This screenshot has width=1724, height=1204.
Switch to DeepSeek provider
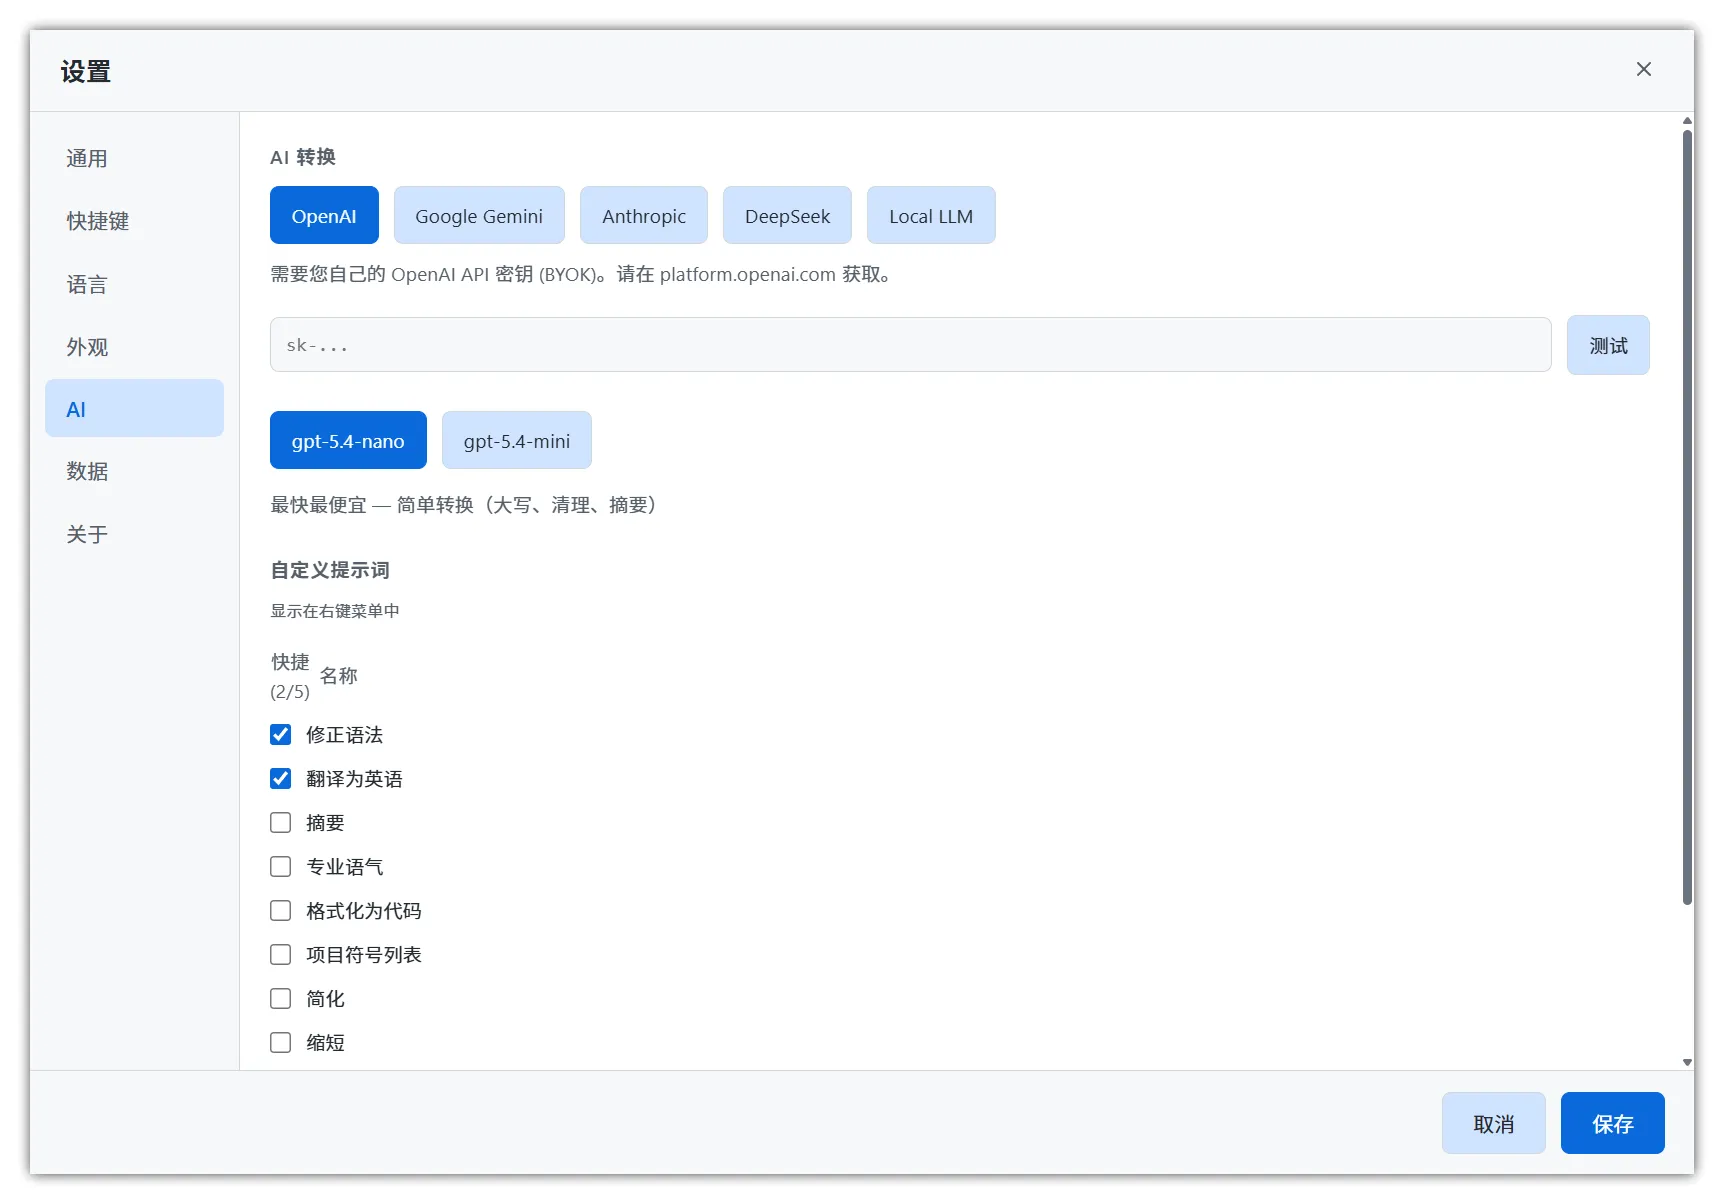point(786,215)
